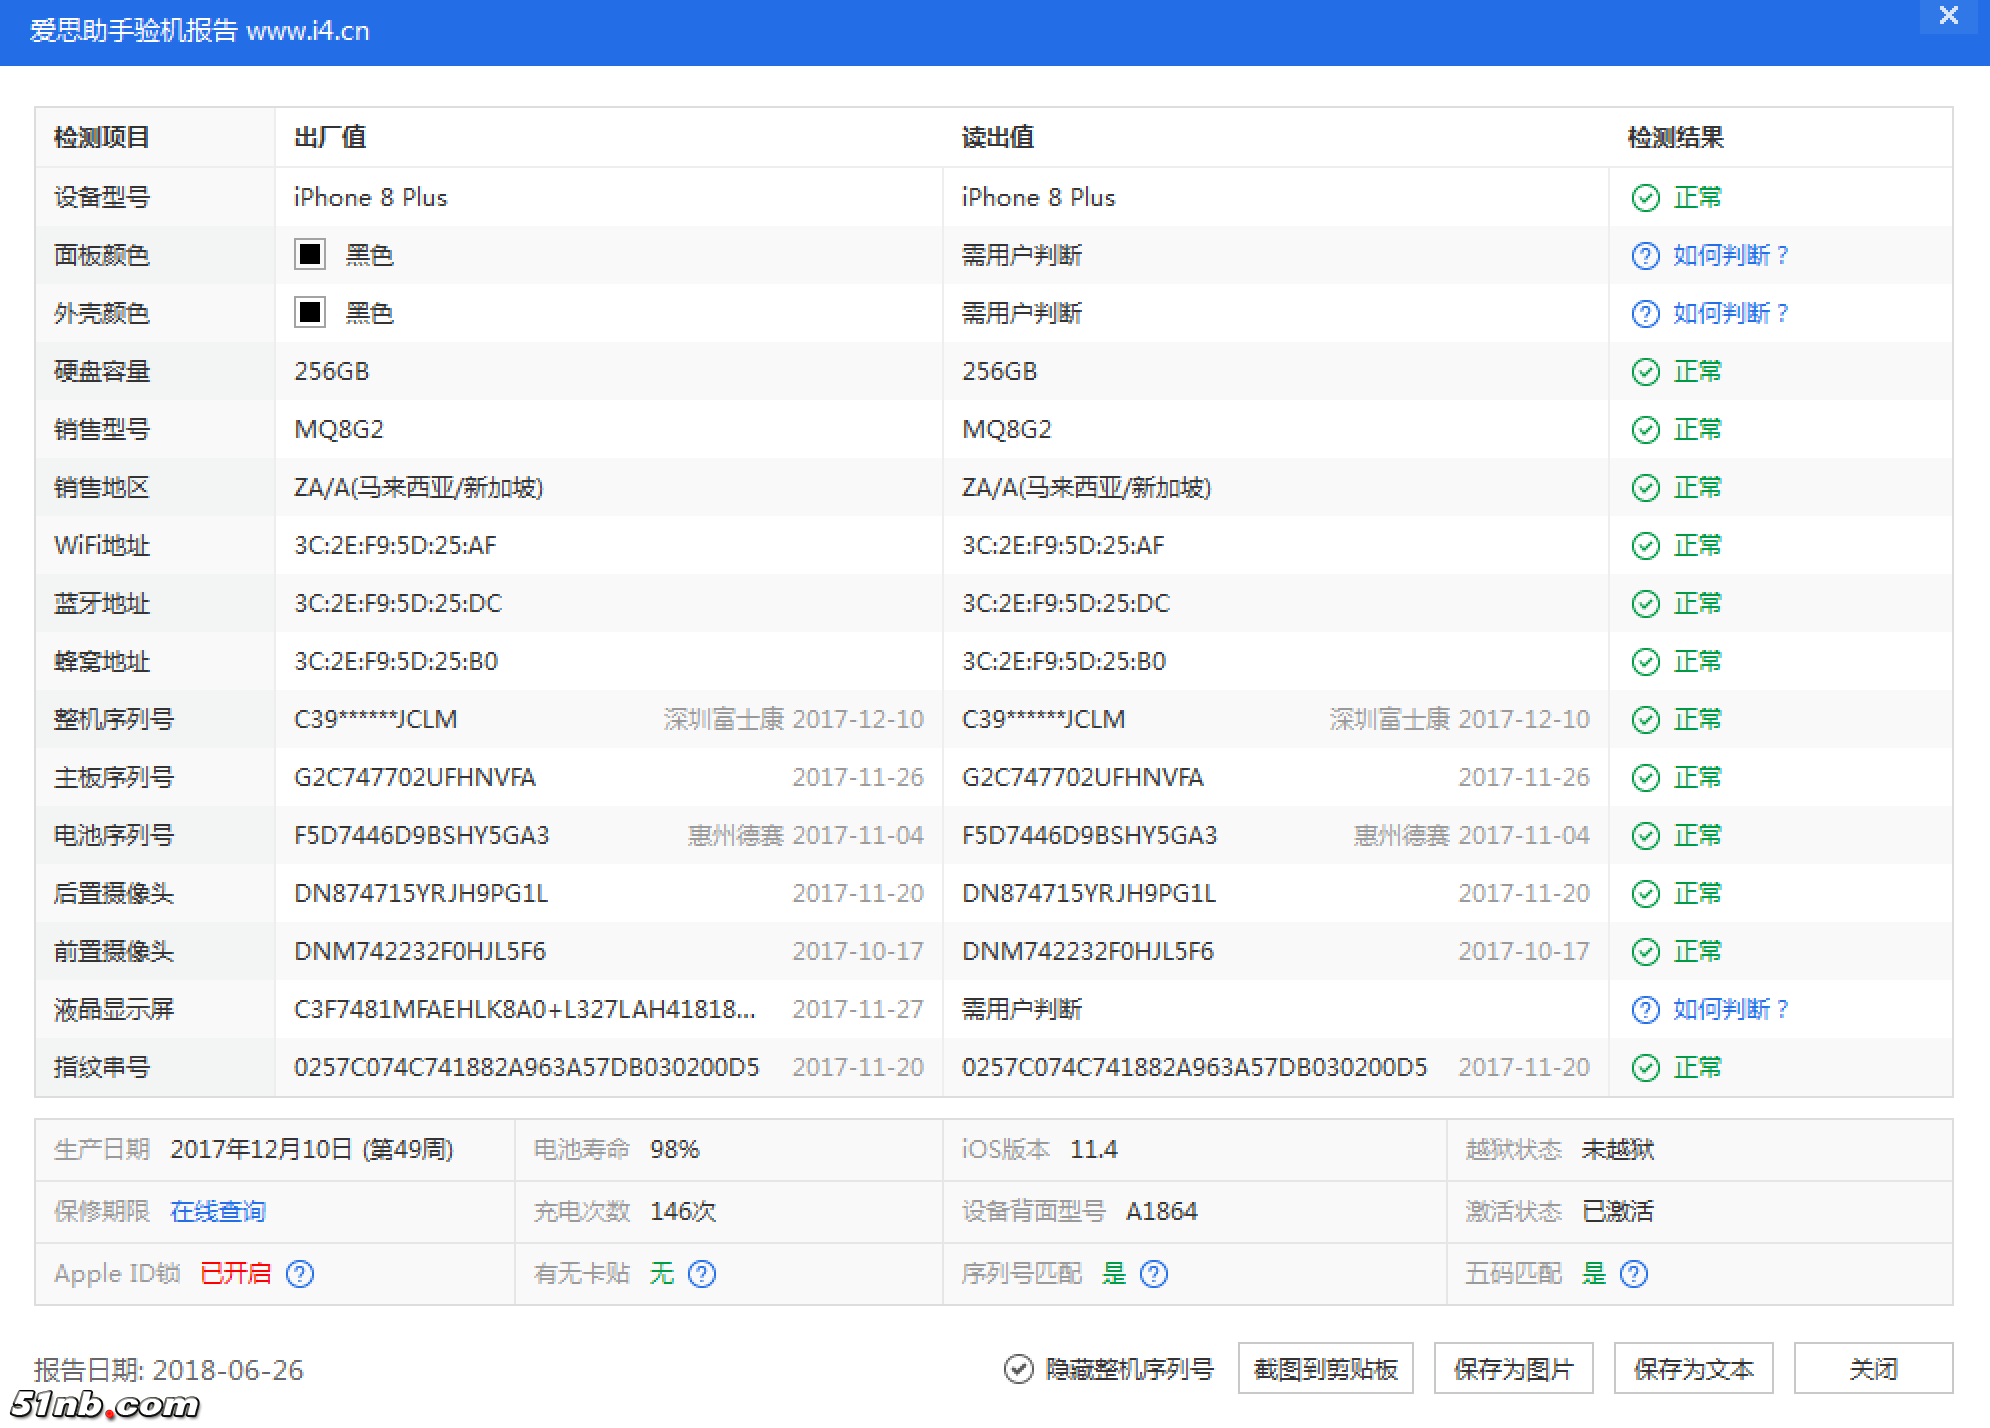Toggle the 隐藏整机序列号 checkbox
This screenshot has height=1428, width=1990.
[x=1018, y=1369]
